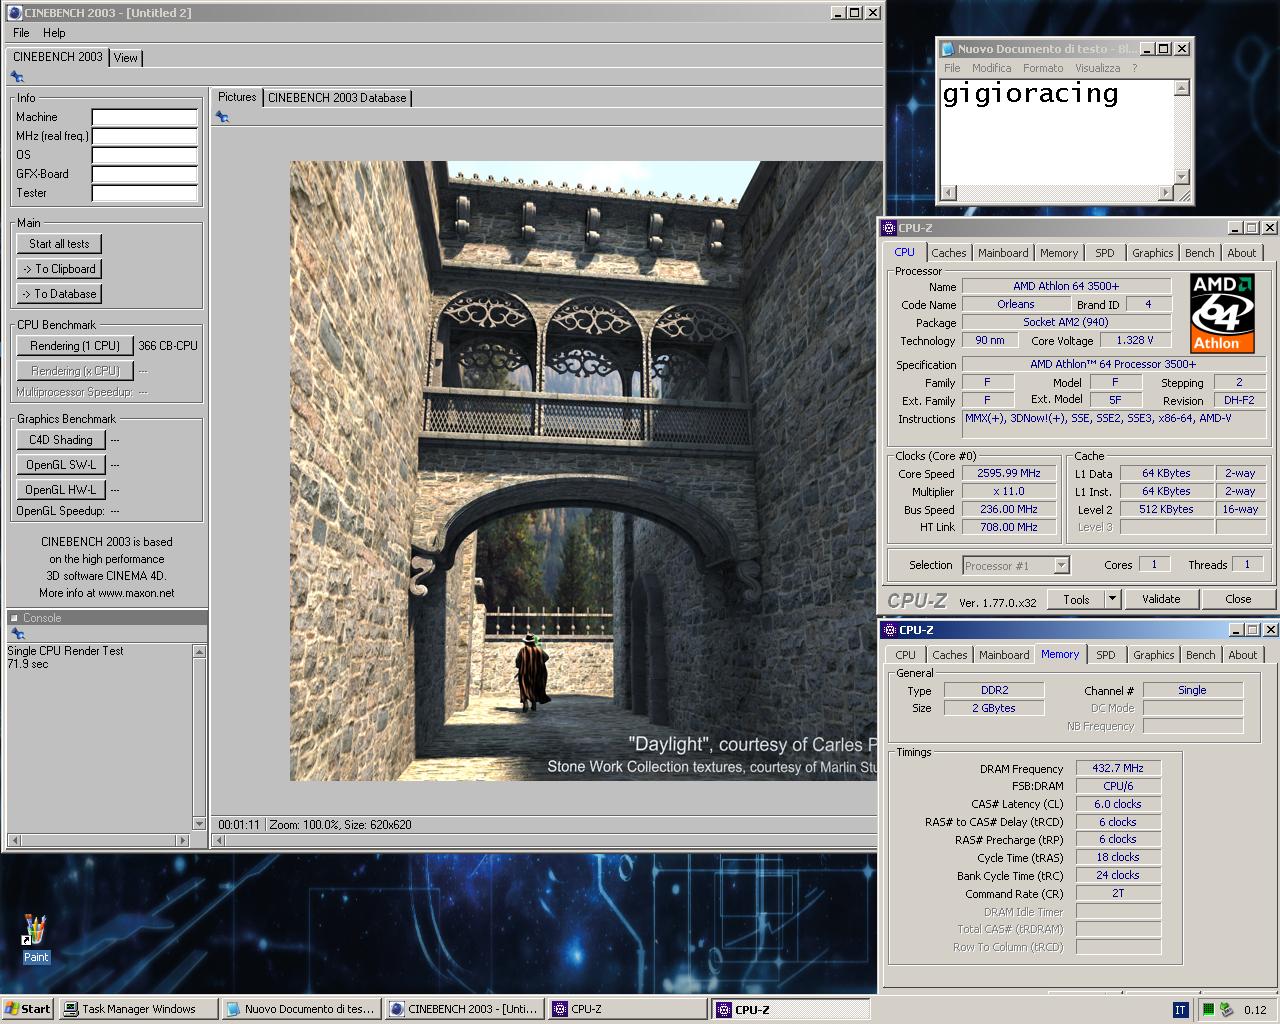Select Caches tab in upper CPU-Z window
This screenshot has width=1280, height=1024.
[949, 253]
